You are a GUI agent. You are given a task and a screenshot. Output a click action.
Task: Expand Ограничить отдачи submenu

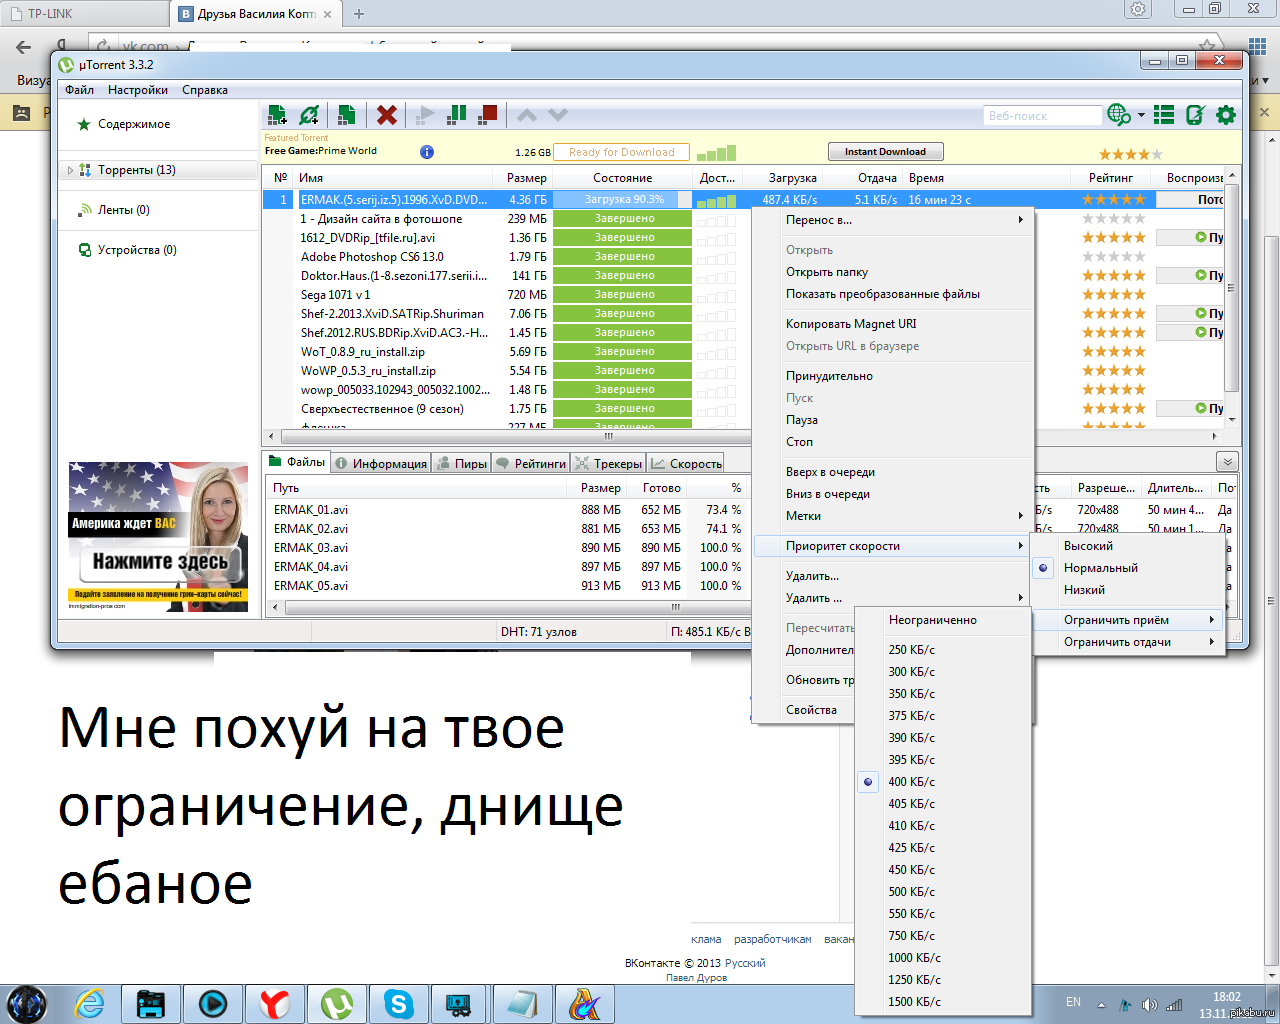click(1128, 642)
